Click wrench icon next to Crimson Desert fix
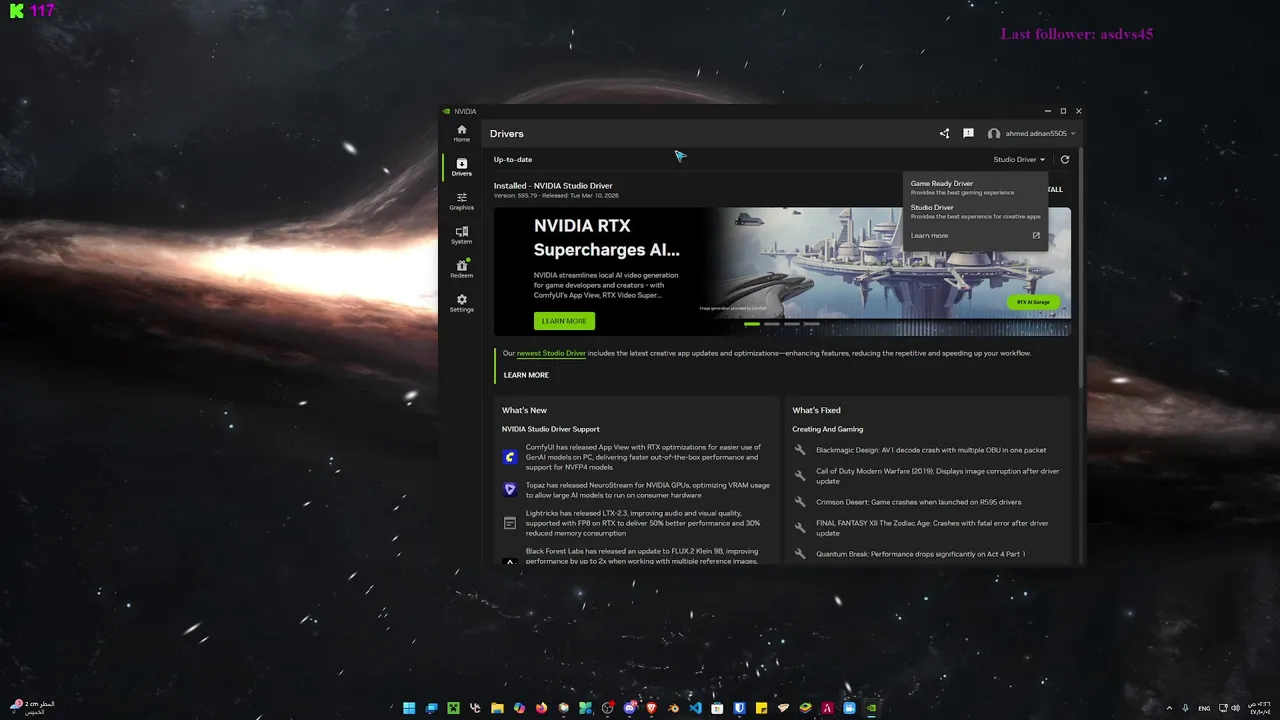 (x=800, y=502)
